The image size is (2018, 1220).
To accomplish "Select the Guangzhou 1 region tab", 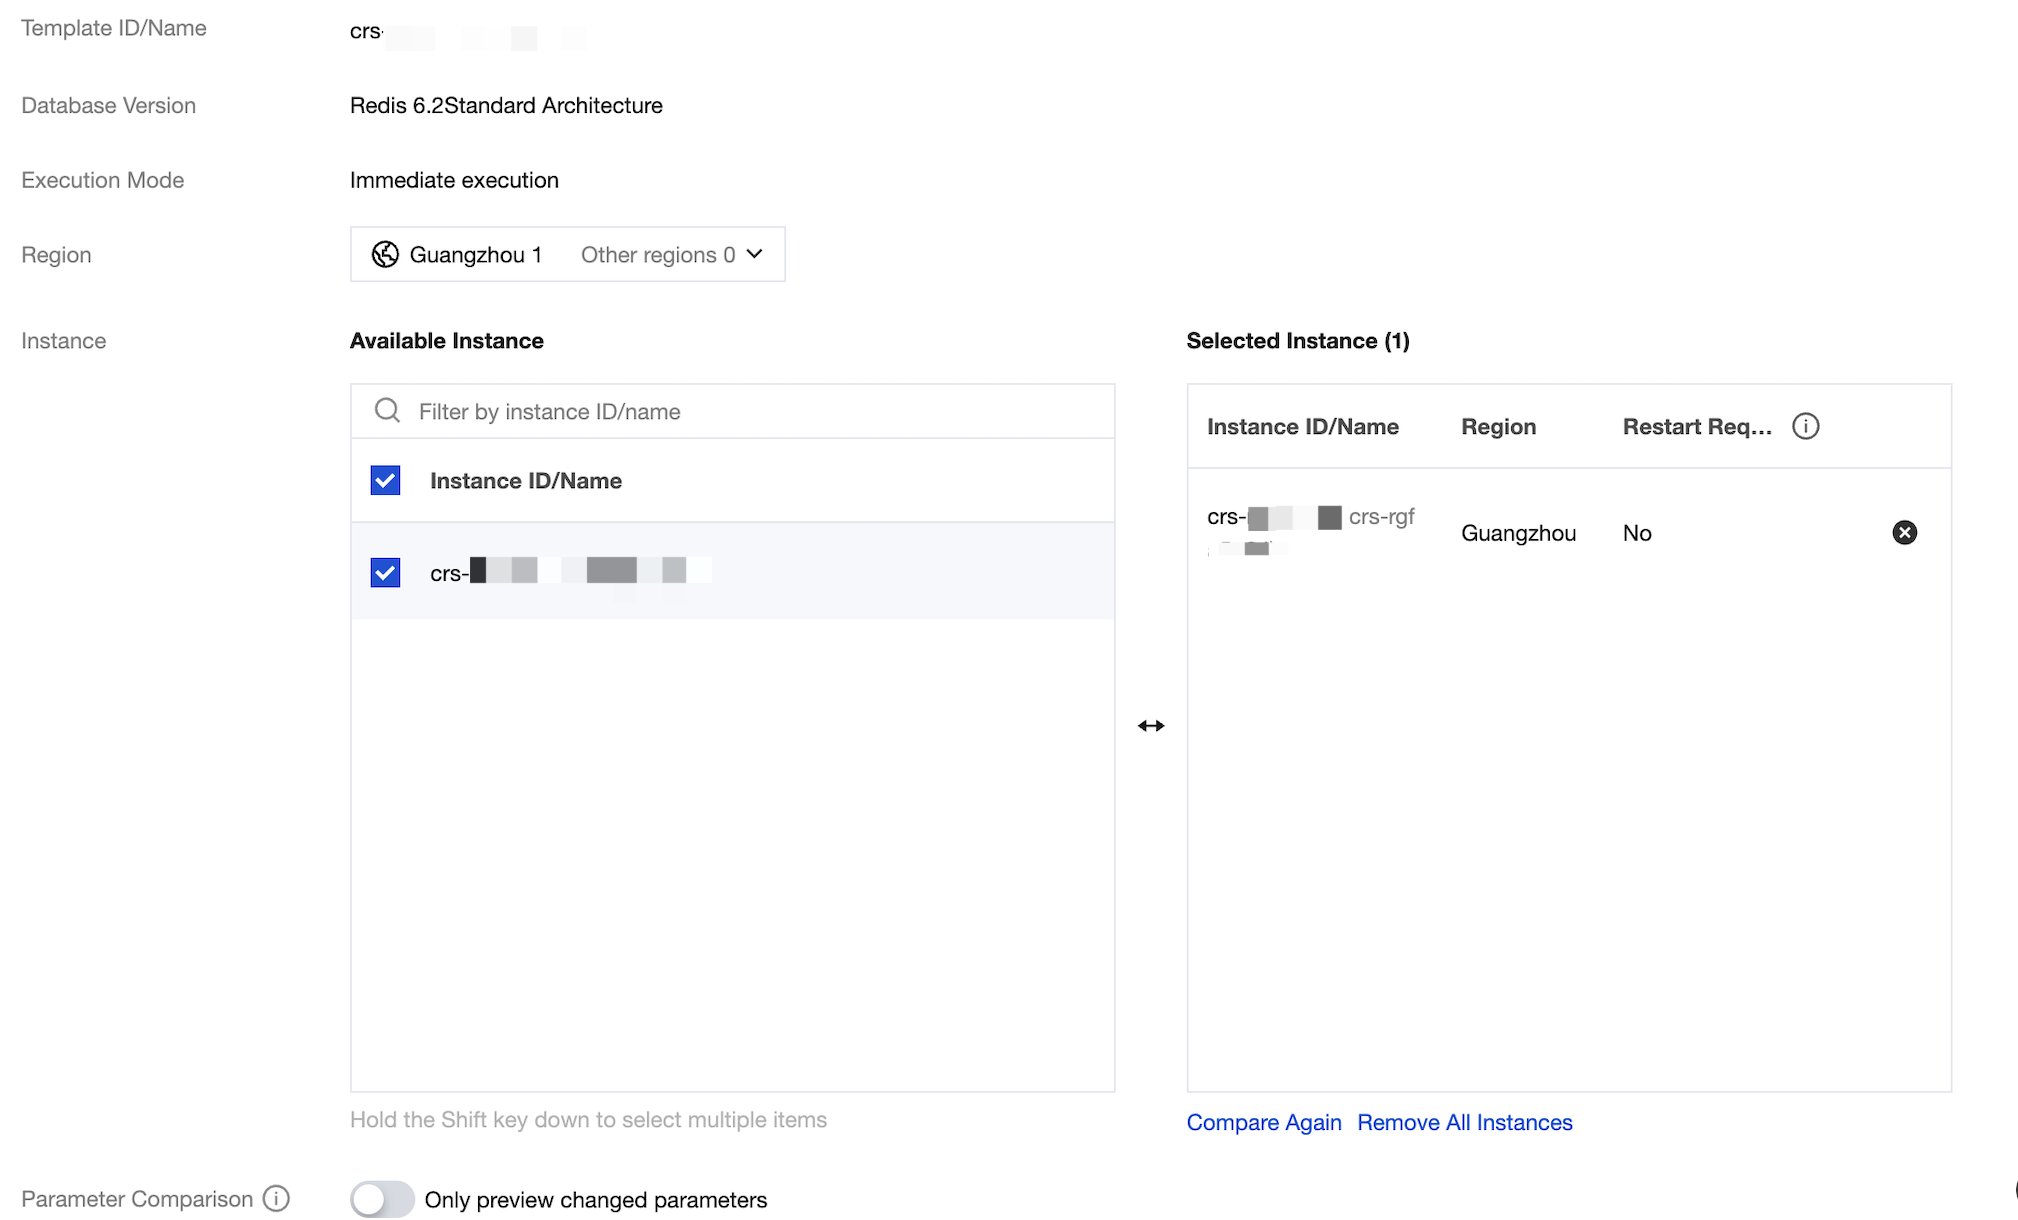I will click(475, 255).
